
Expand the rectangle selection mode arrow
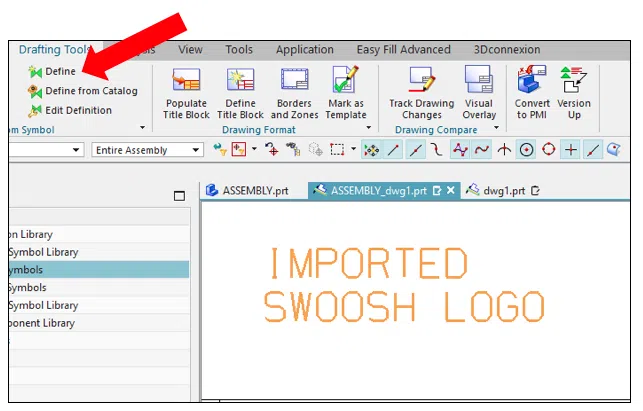pos(353,149)
